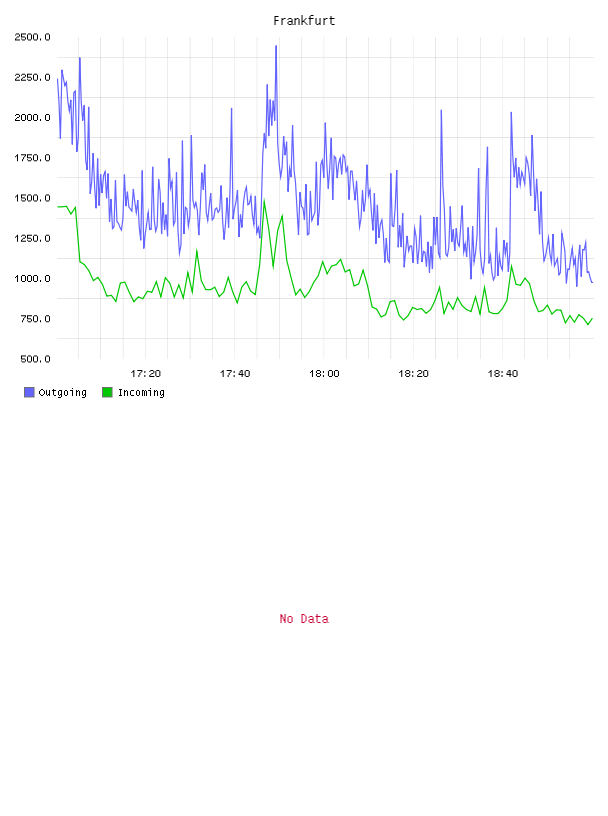
Task: Click the 17:40 time axis label
Action: pos(235,374)
